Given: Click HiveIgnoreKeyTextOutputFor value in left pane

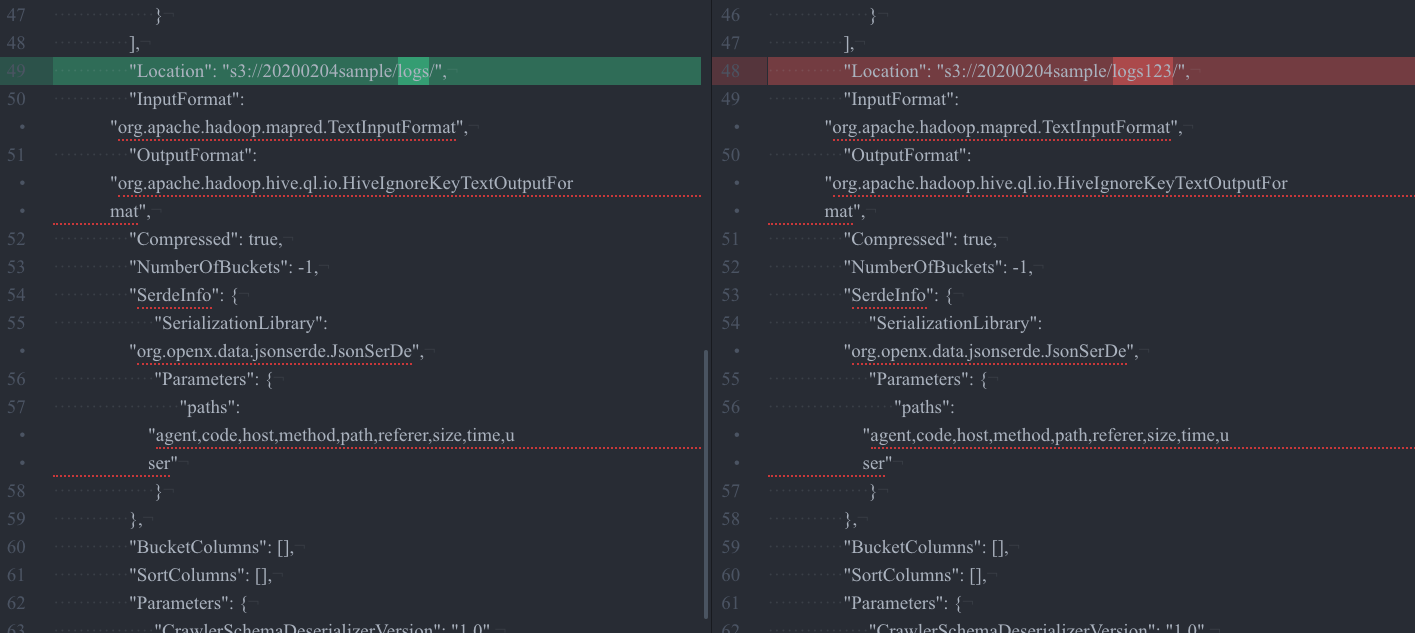Looking at the screenshot, I should (342, 183).
